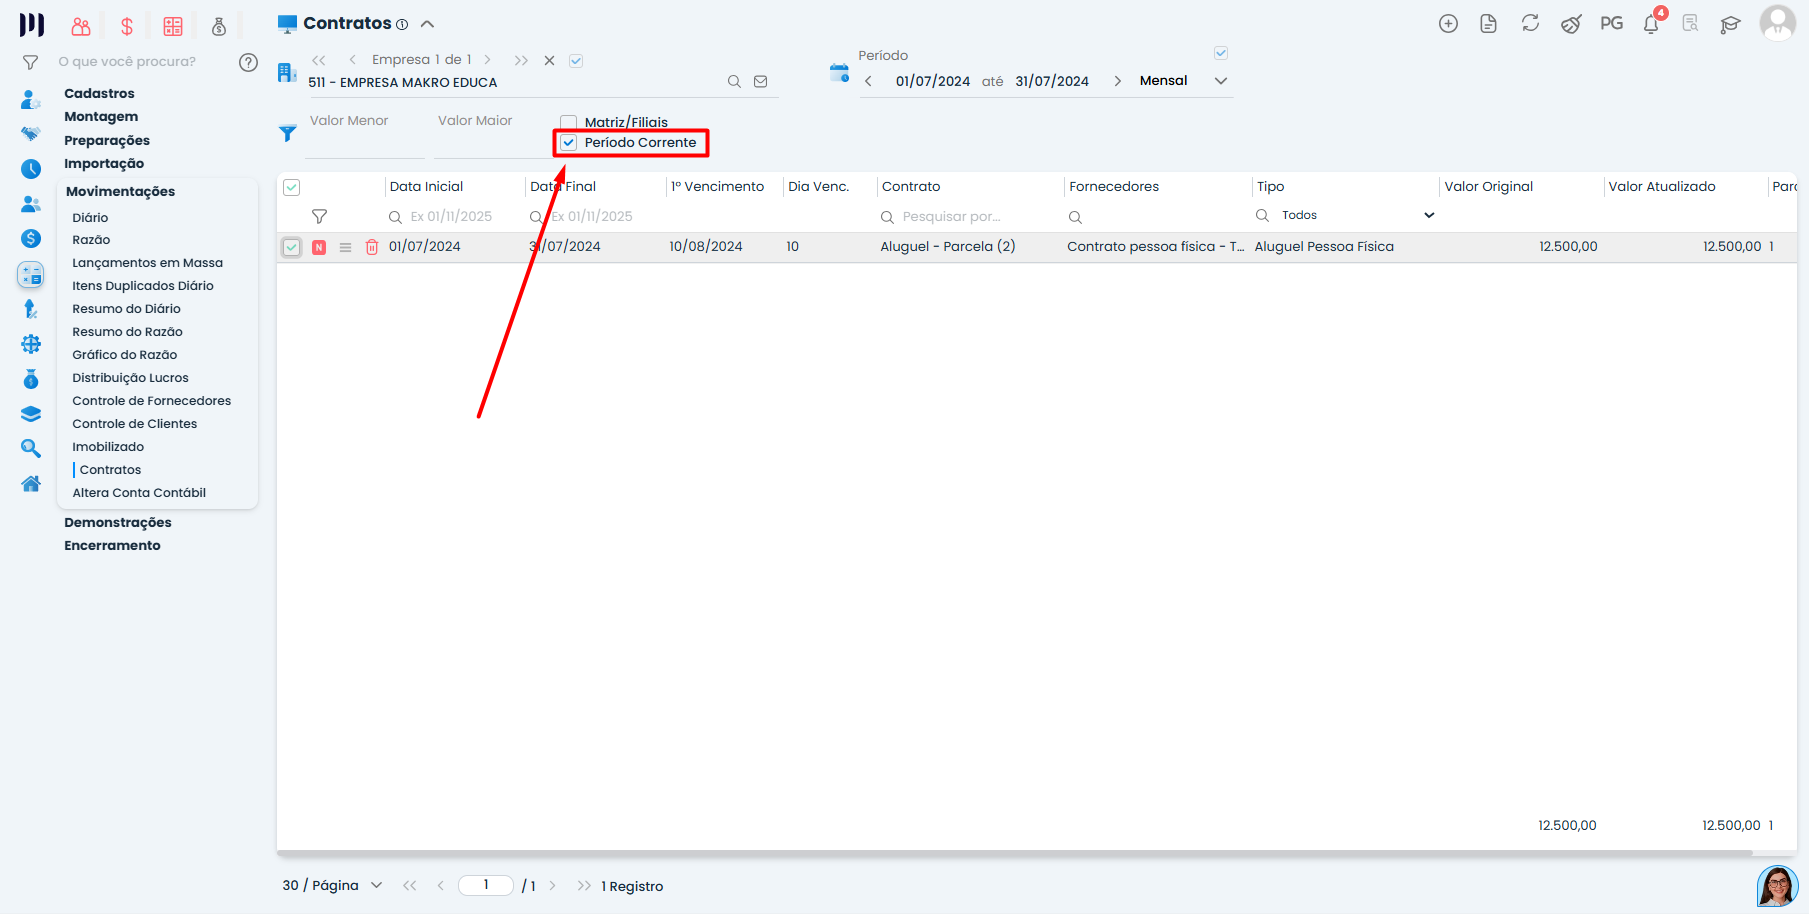Screen dimensions: 1809x914
Task: Uncheck the Período Corrente option
Action: 568,142
